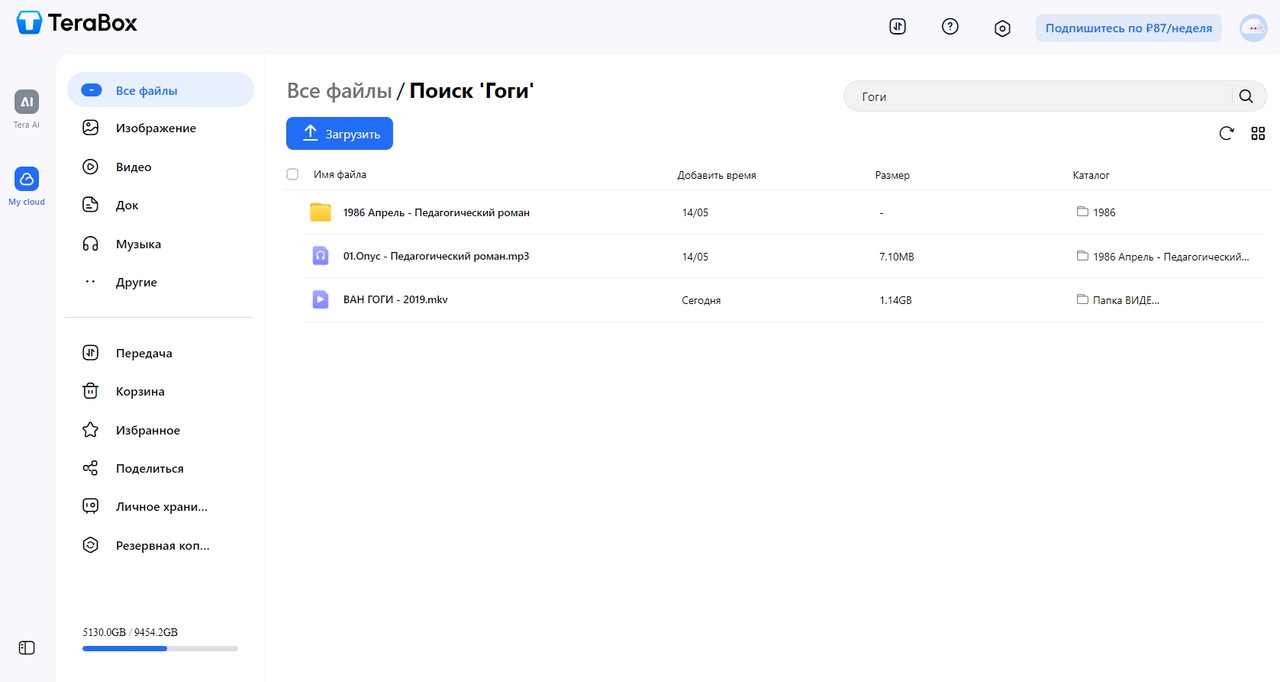Click date 'Сегодня' in mkv row
Screen dimensions: 1280x682
pyautogui.click(x=701, y=300)
